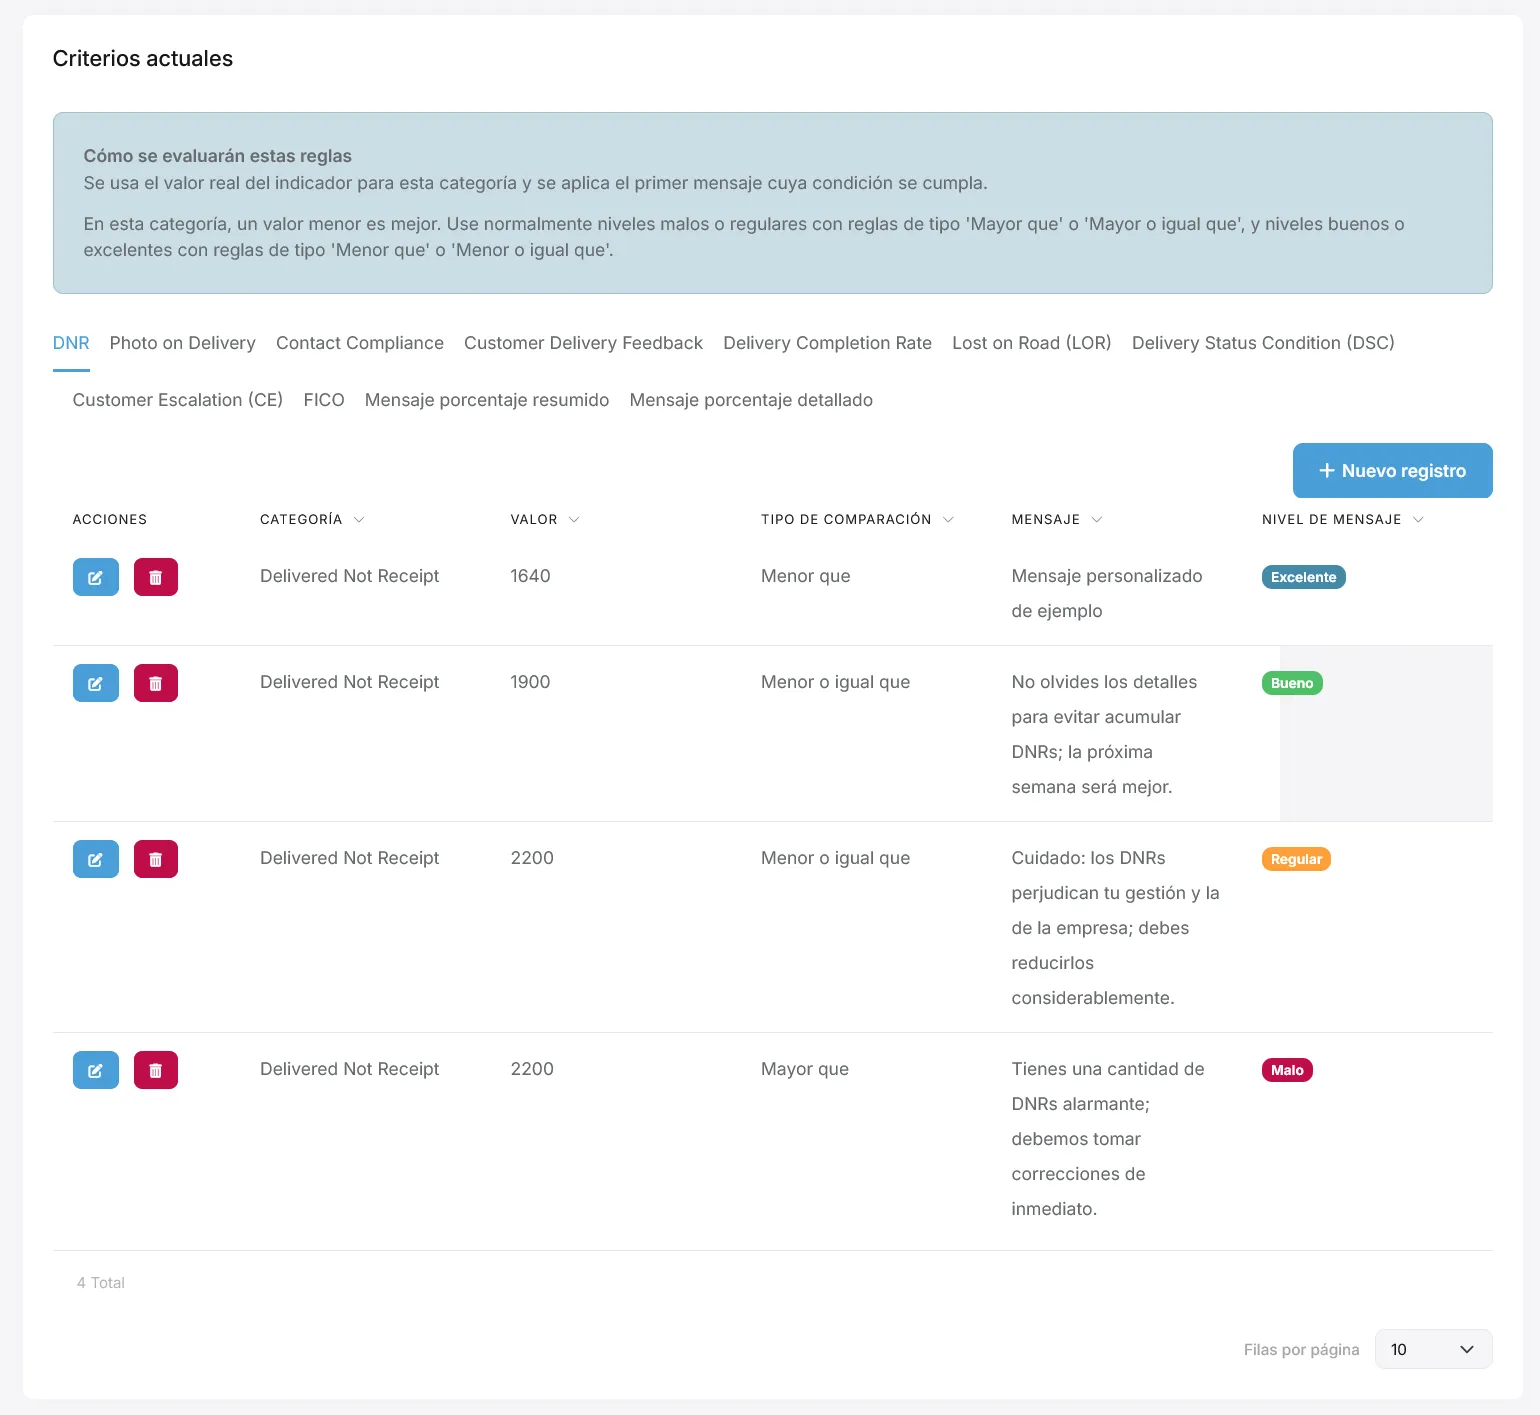This screenshot has width=1540, height=1415.
Task: Open Mensaje porcentaje detallado tab
Action: (x=751, y=400)
